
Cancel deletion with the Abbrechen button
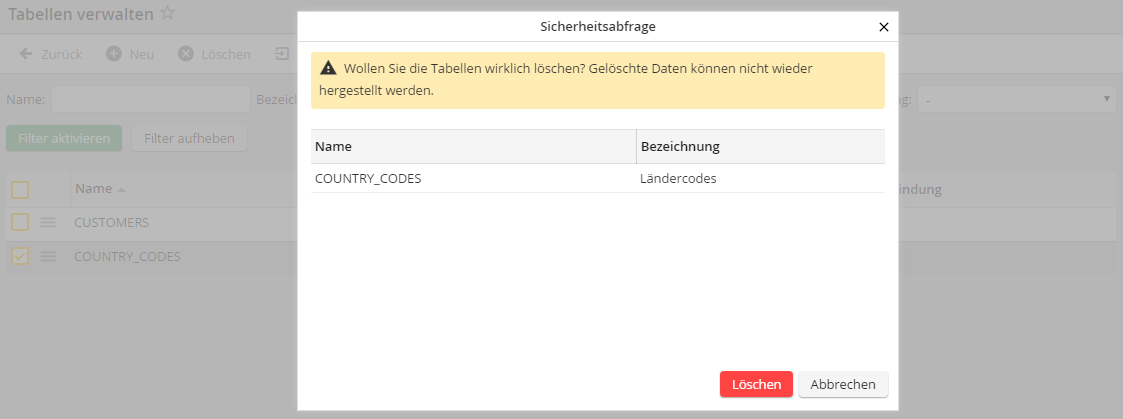pos(843,384)
